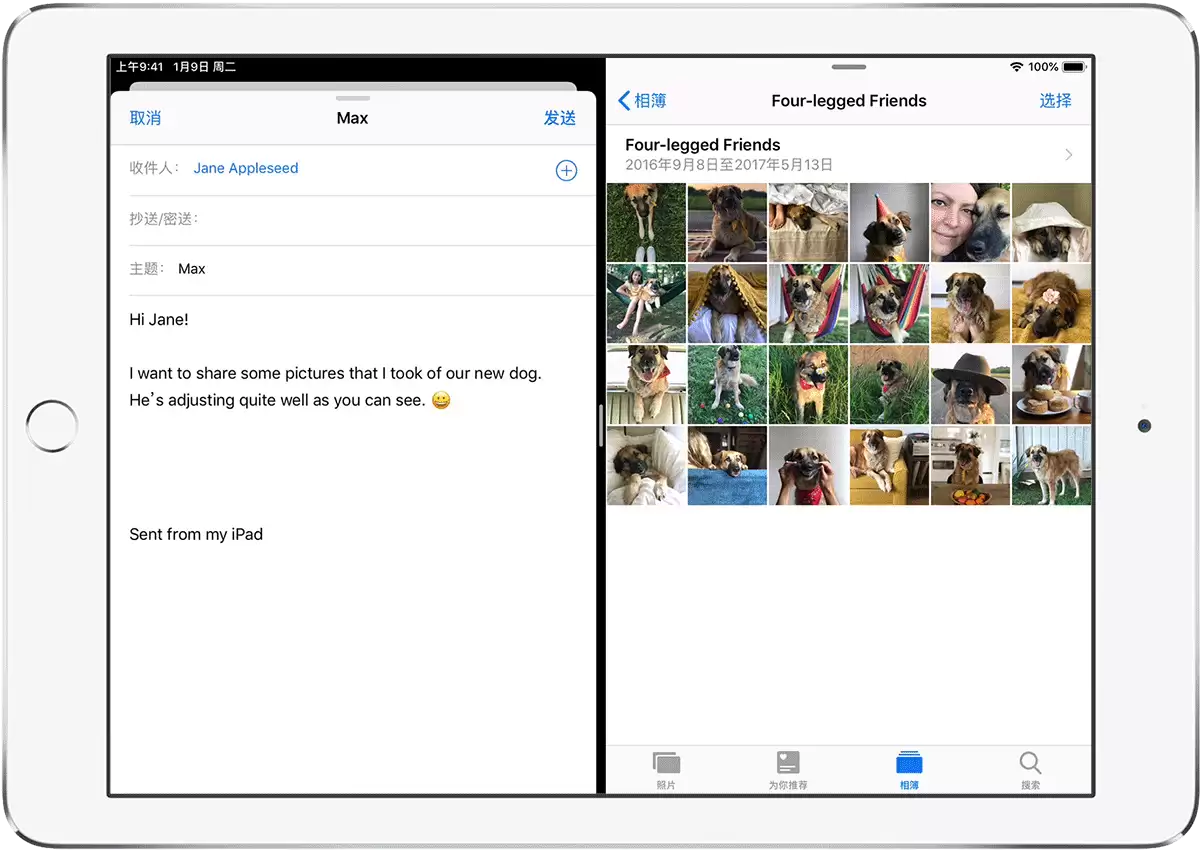
Task: Open dog in kitchen with fruit bowl photo
Action: click(970, 465)
